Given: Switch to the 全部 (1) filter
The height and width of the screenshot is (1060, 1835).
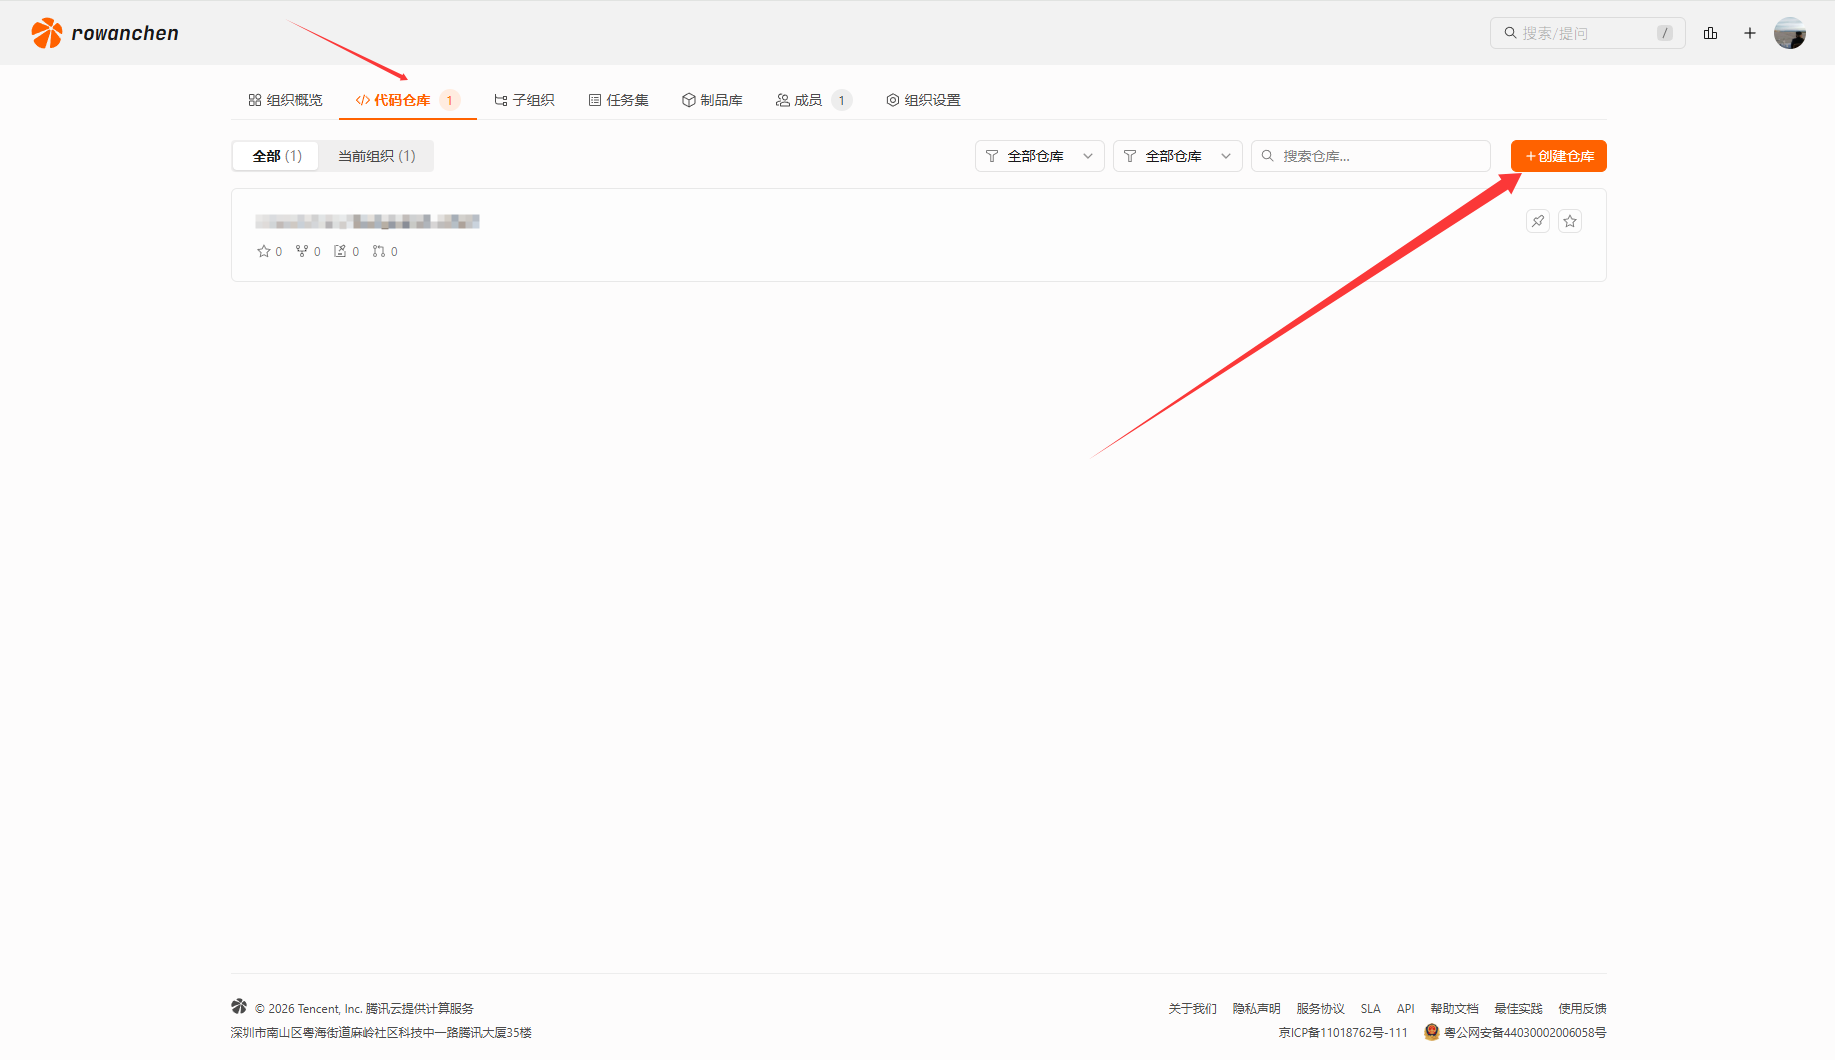Looking at the screenshot, I should [276, 156].
